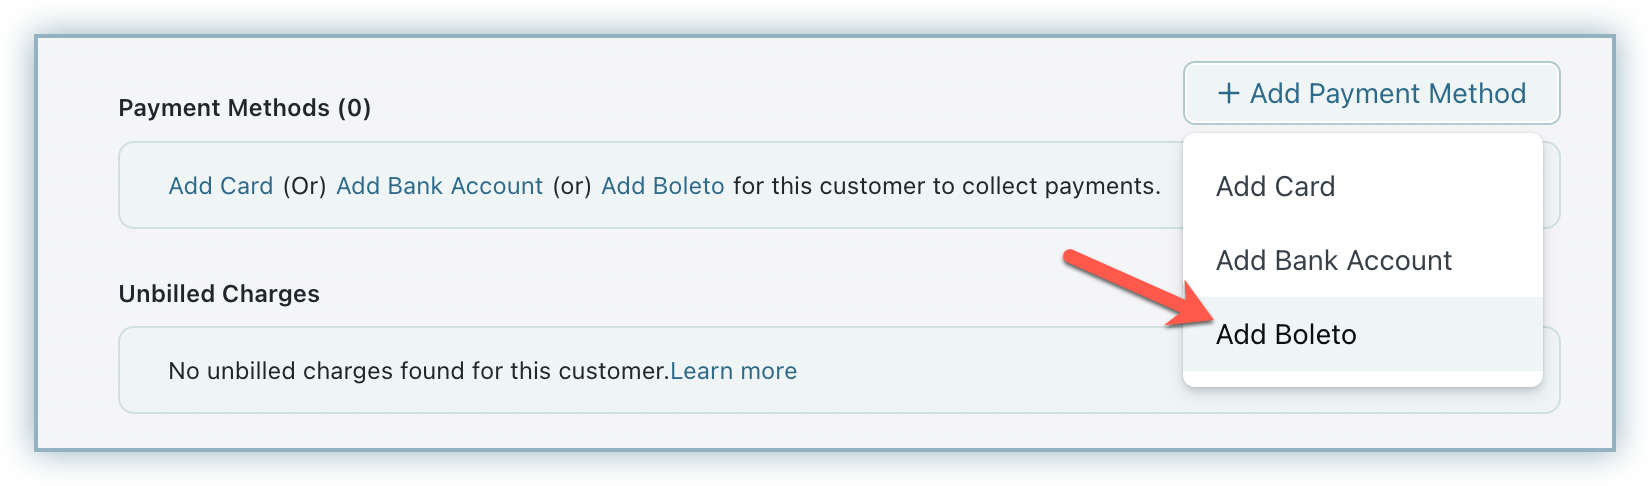Open the Add Payment Method dropdown button
The width and height of the screenshot is (1650, 486).
[x=1371, y=93]
